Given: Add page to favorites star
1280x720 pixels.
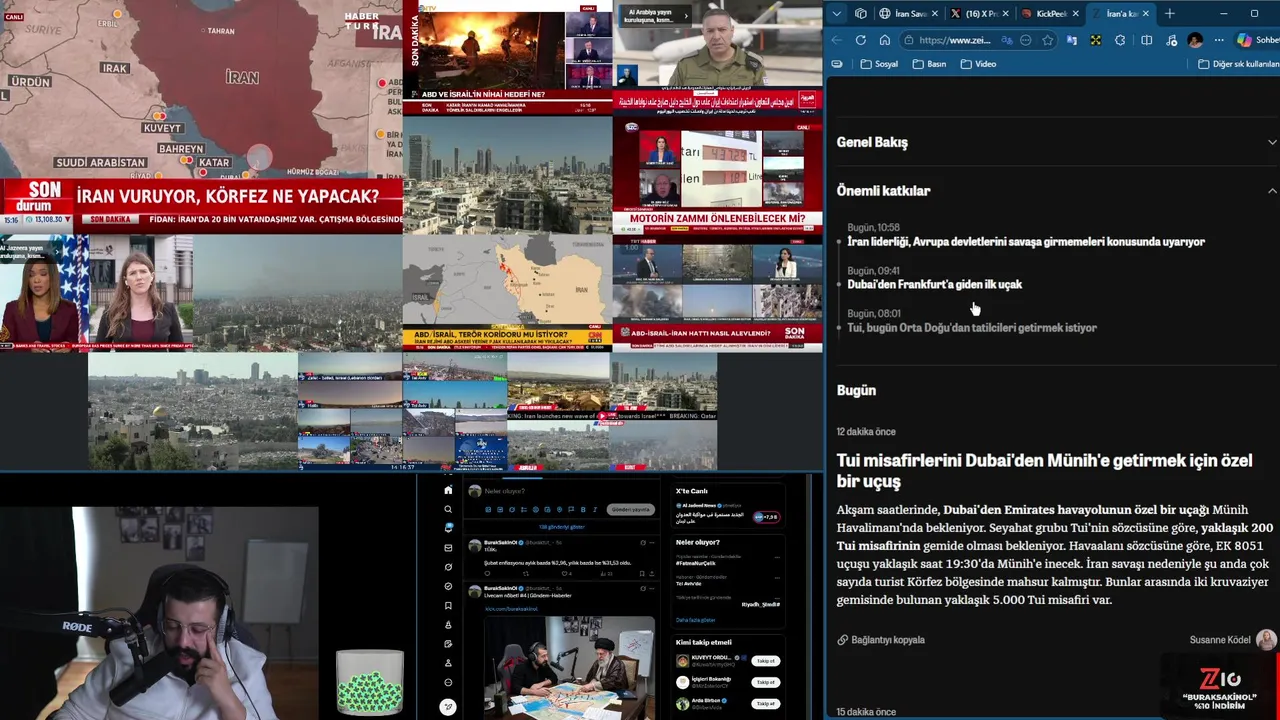Looking at the screenshot, I should click(x=1047, y=40).
